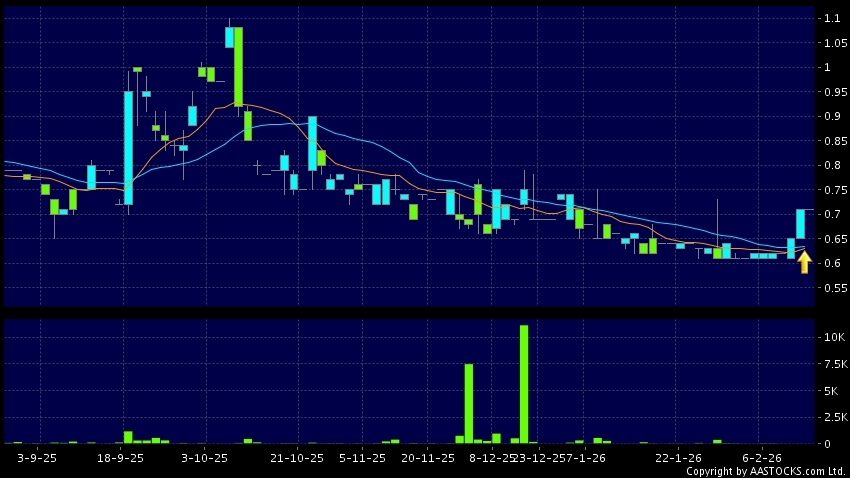Click the 10K volume axis label

click(832, 338)
